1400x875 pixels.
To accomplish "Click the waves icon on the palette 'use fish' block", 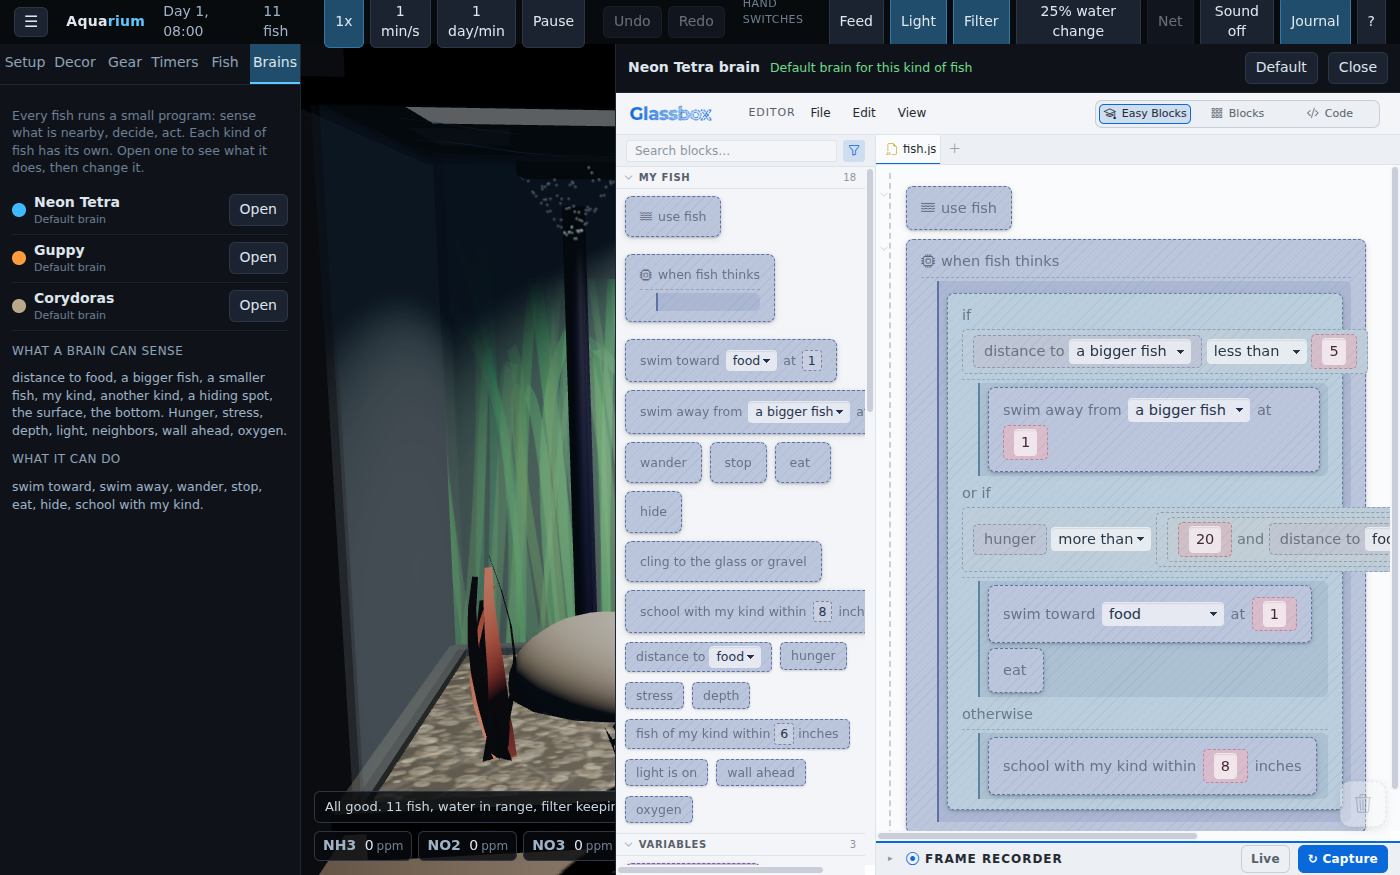I will [646, 217].
